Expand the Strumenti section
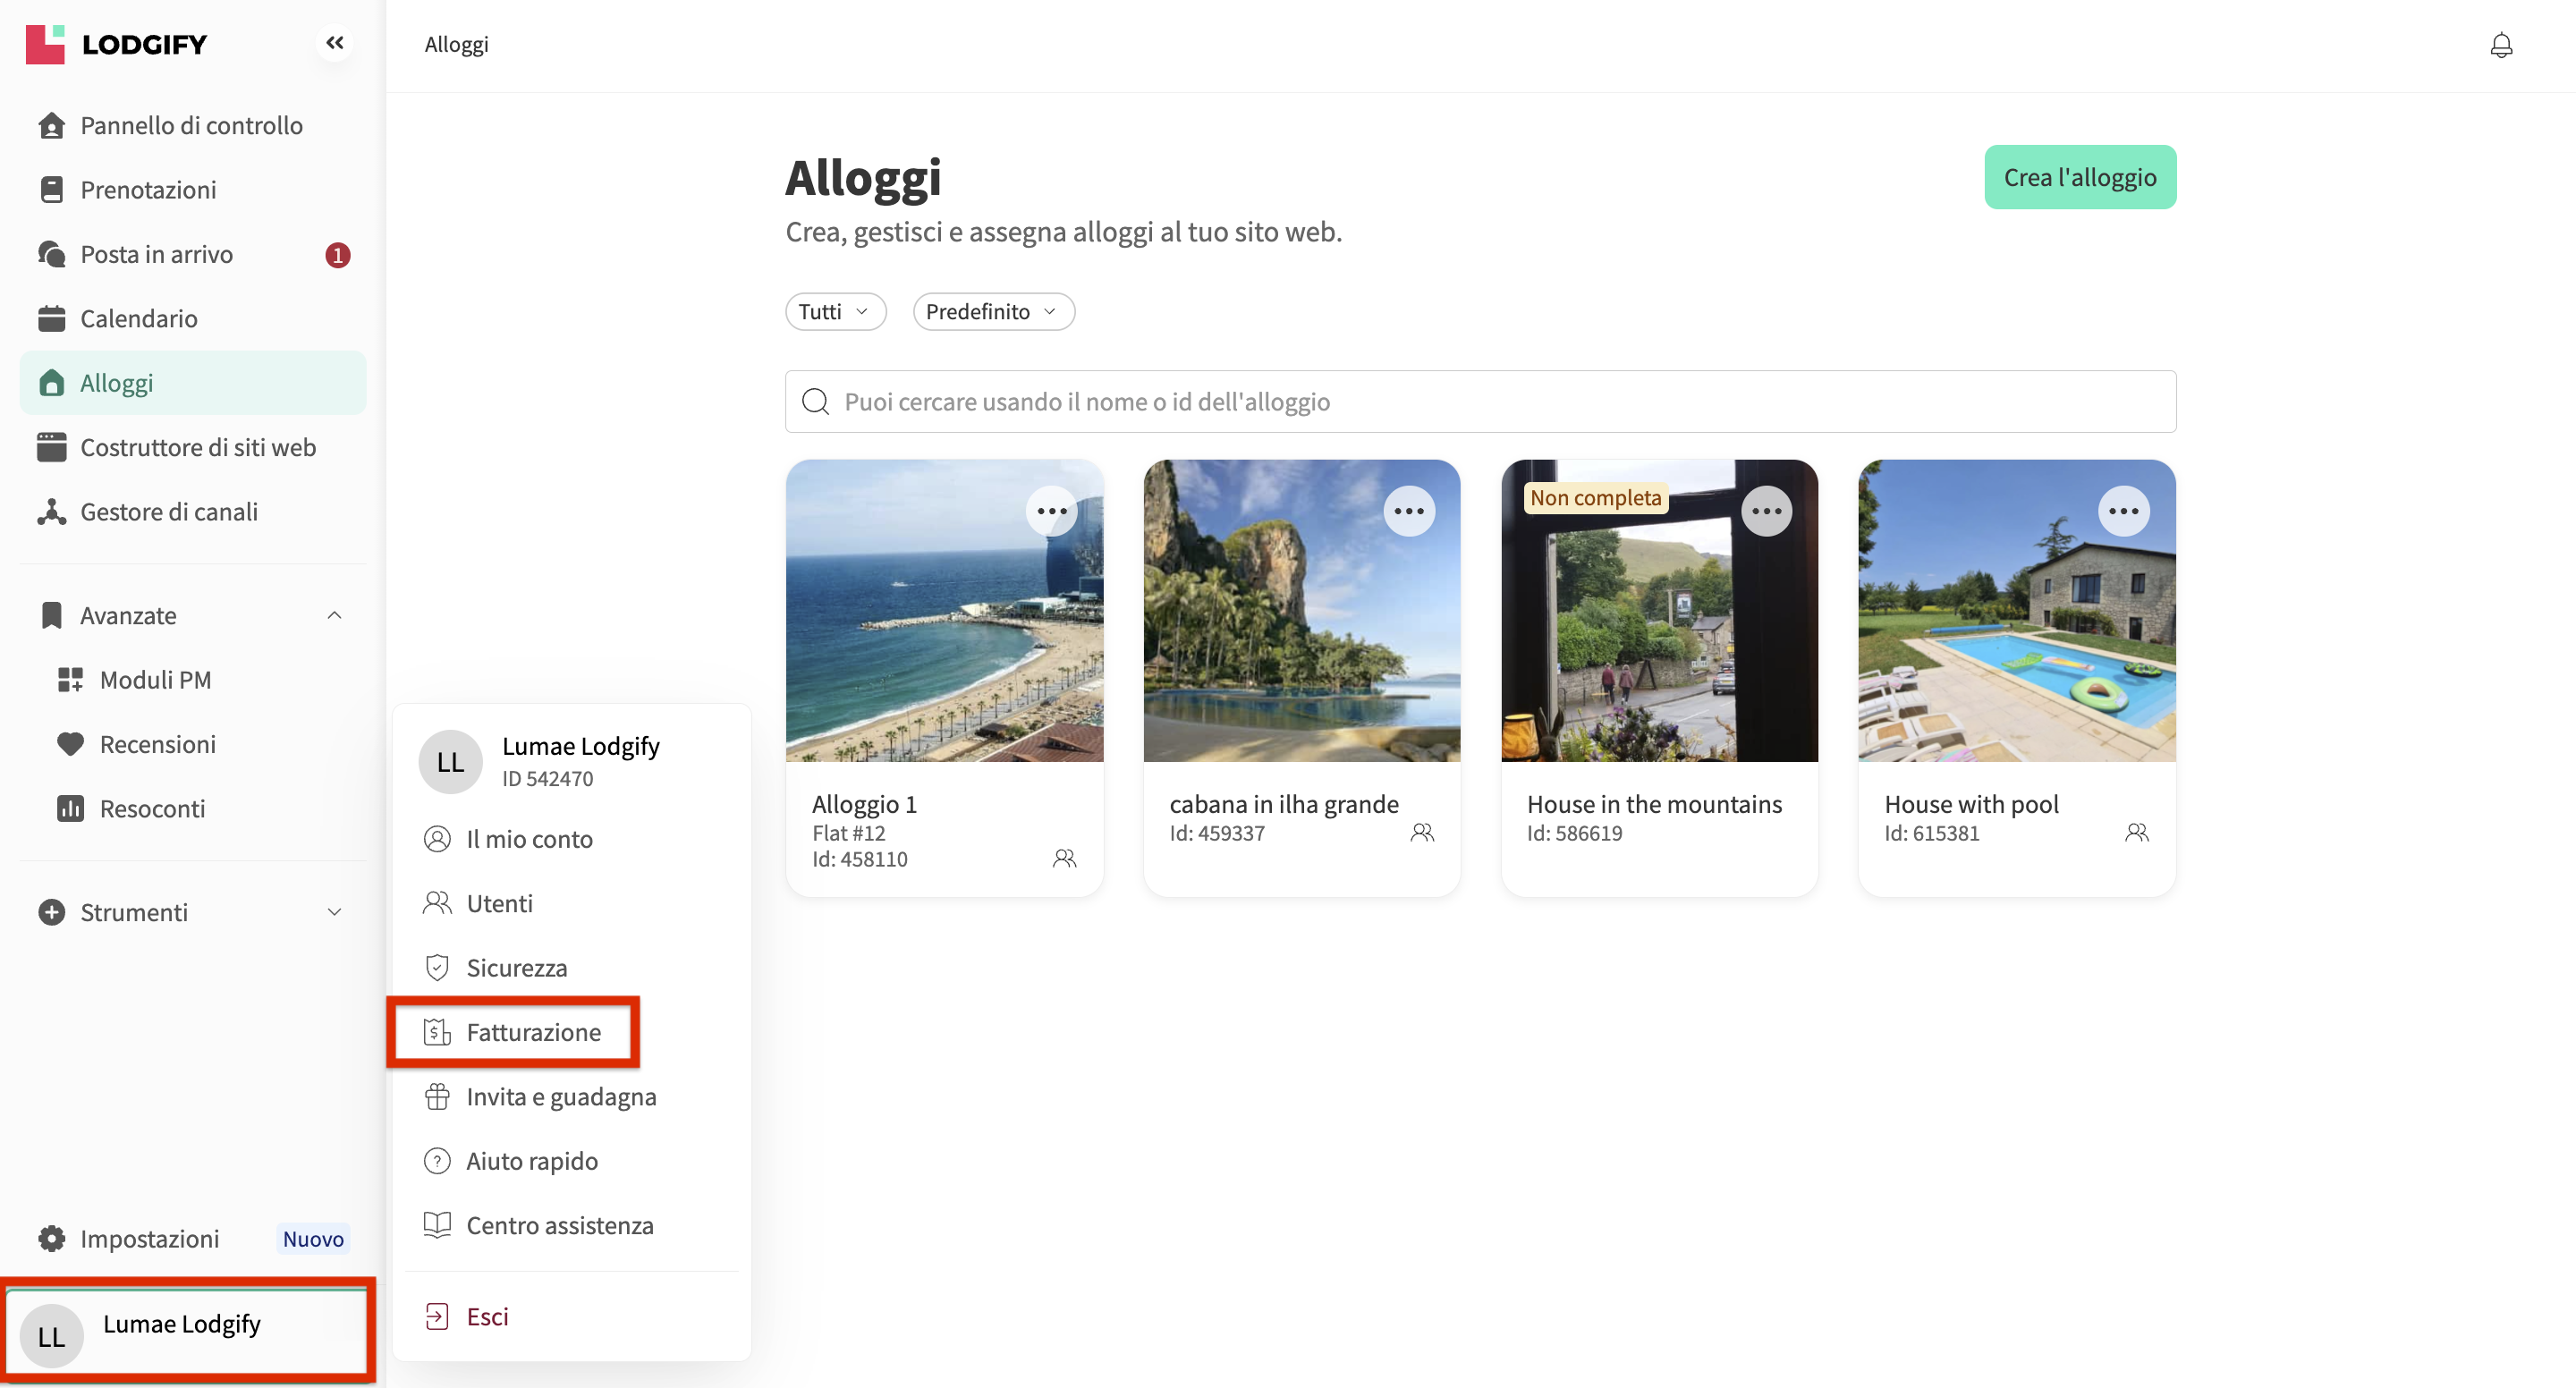The image size is (2576, 1388). pos(334,912)
